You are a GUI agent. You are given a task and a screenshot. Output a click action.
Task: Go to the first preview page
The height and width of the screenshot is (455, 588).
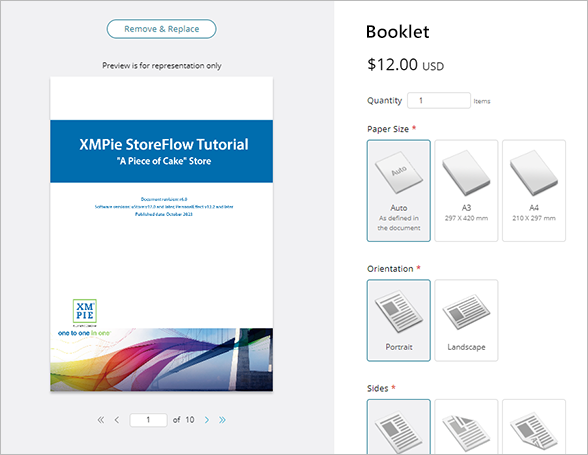tap(100, 420)
